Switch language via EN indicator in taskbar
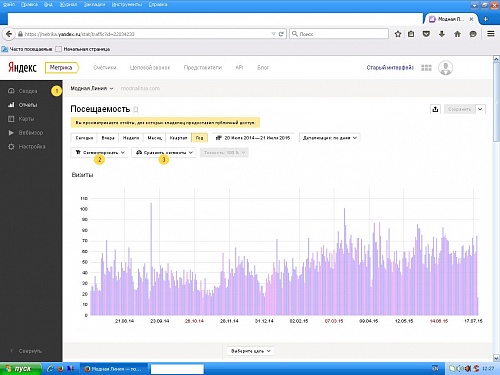500x375 pixels. click(435, 368)
